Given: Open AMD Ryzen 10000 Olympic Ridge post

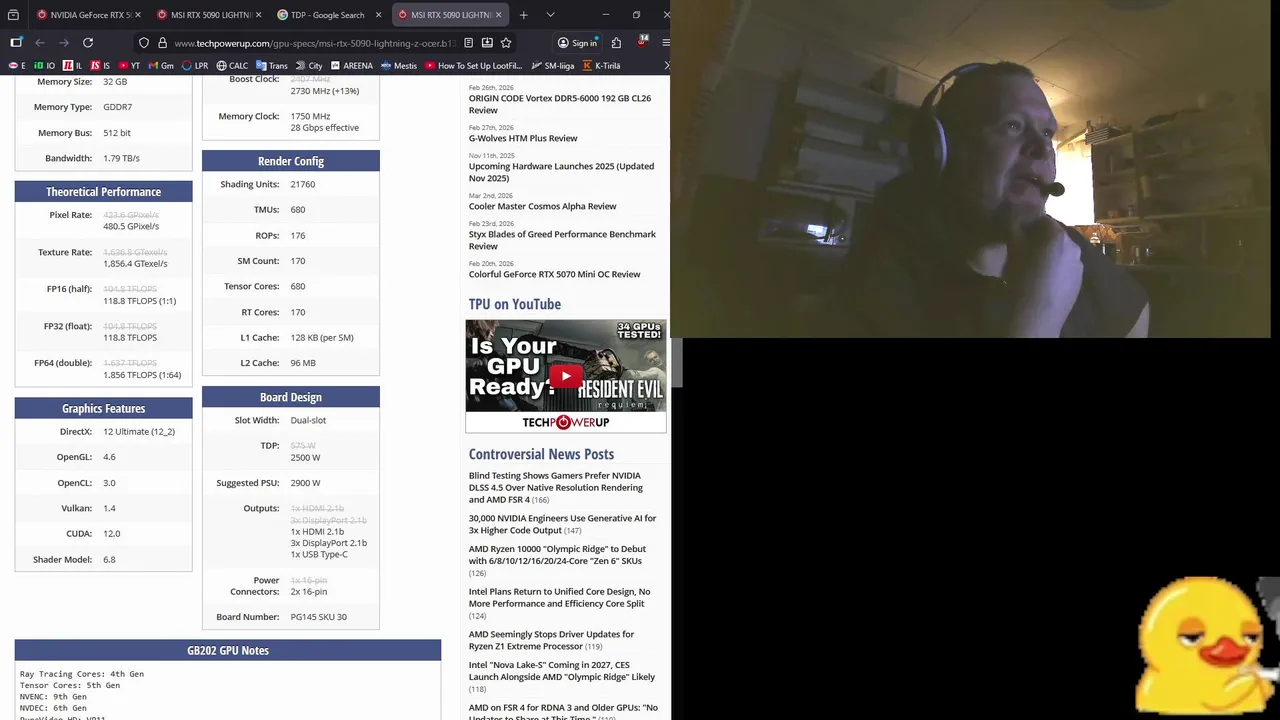Looking at the screenshot, I should click(557, 561).
